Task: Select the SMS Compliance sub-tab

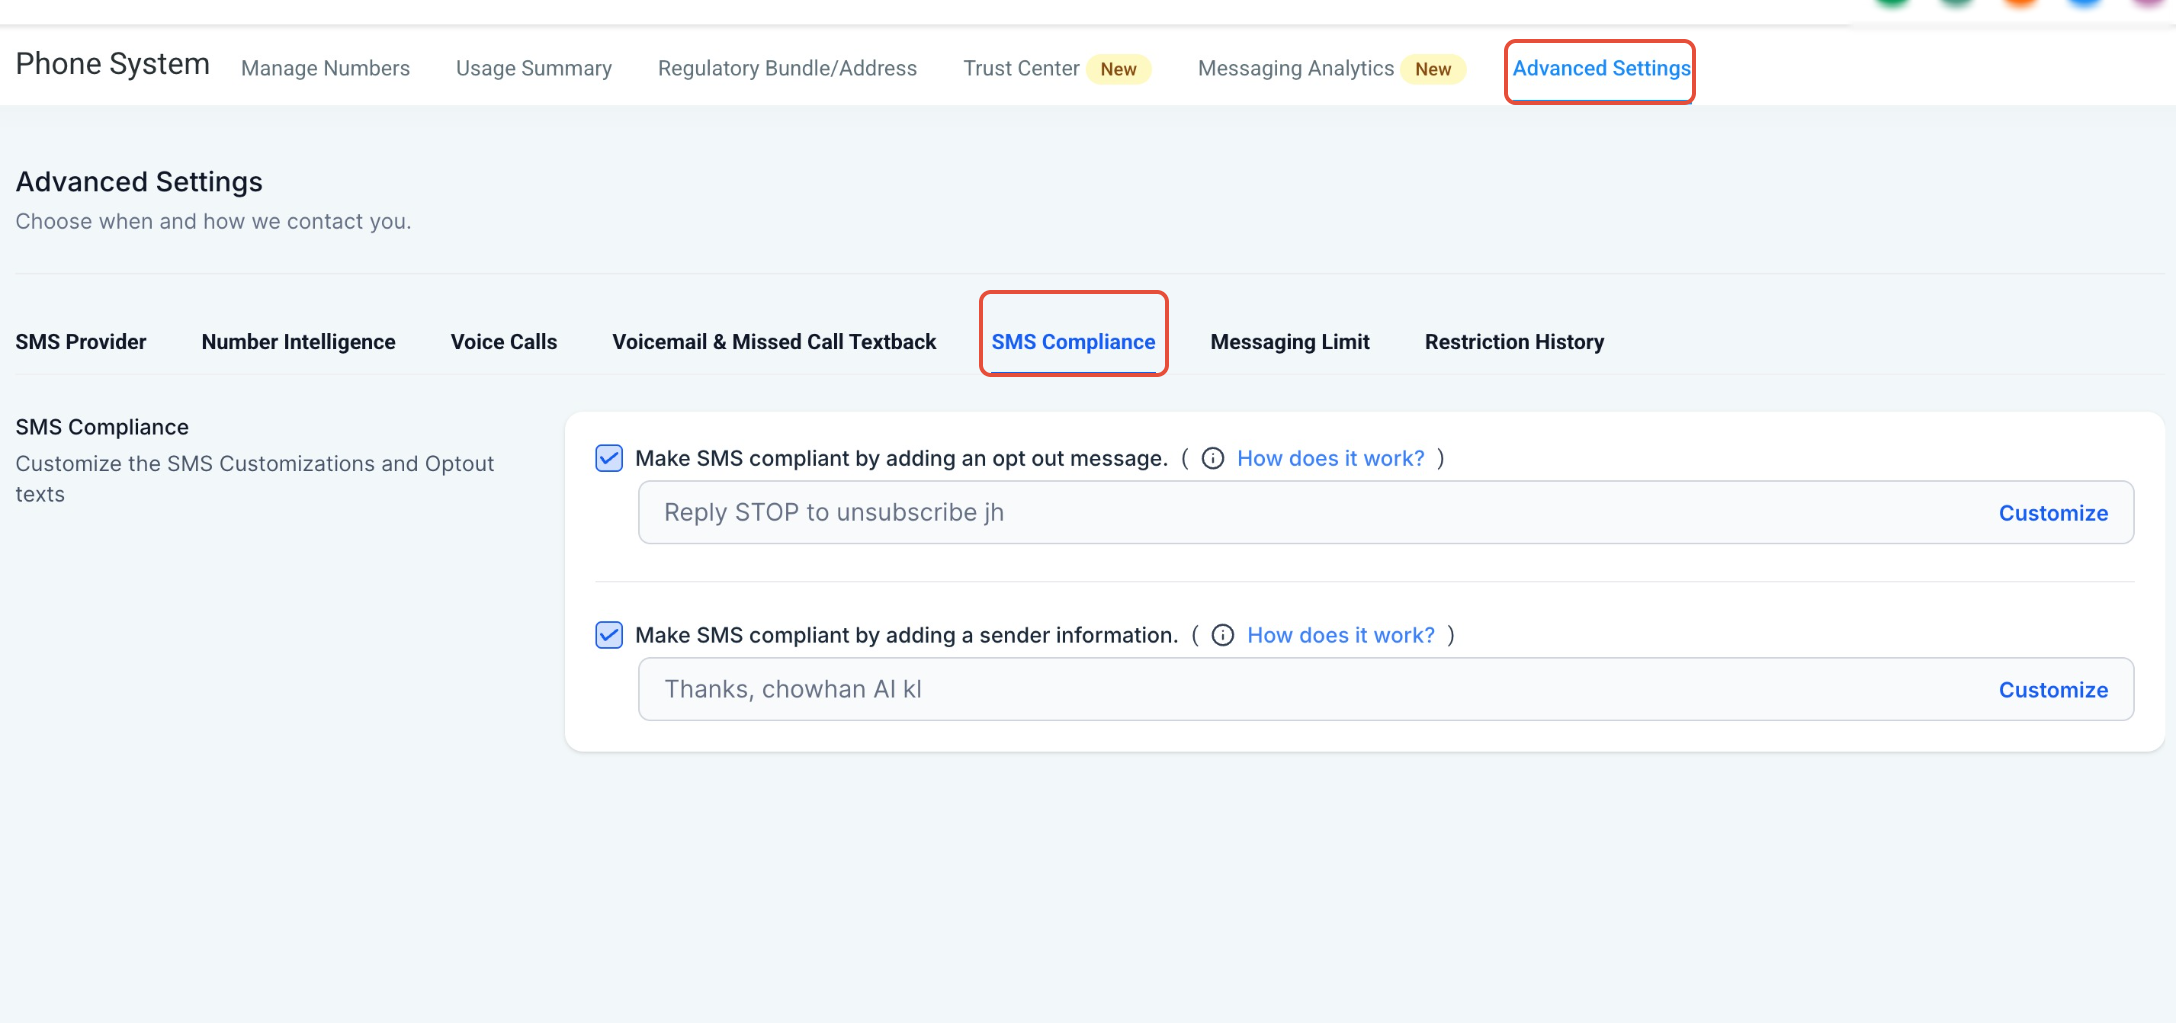Action: point(1073,342)
